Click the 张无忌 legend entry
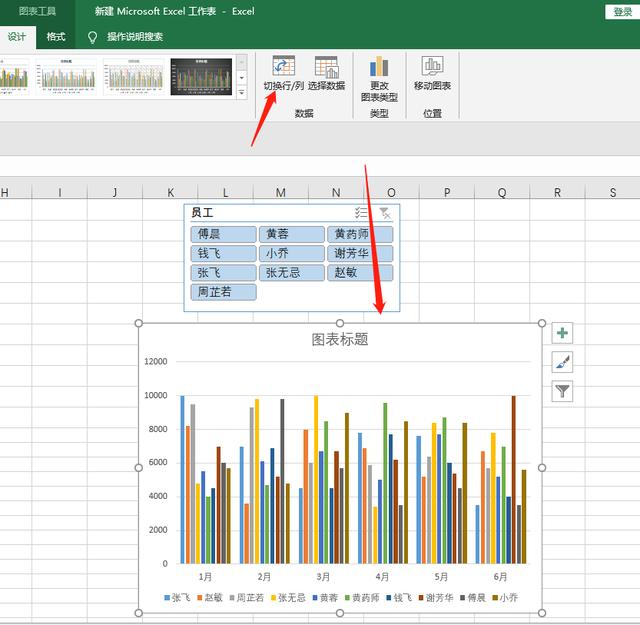The height and width of the screenshot is (625, 640). 288,598
